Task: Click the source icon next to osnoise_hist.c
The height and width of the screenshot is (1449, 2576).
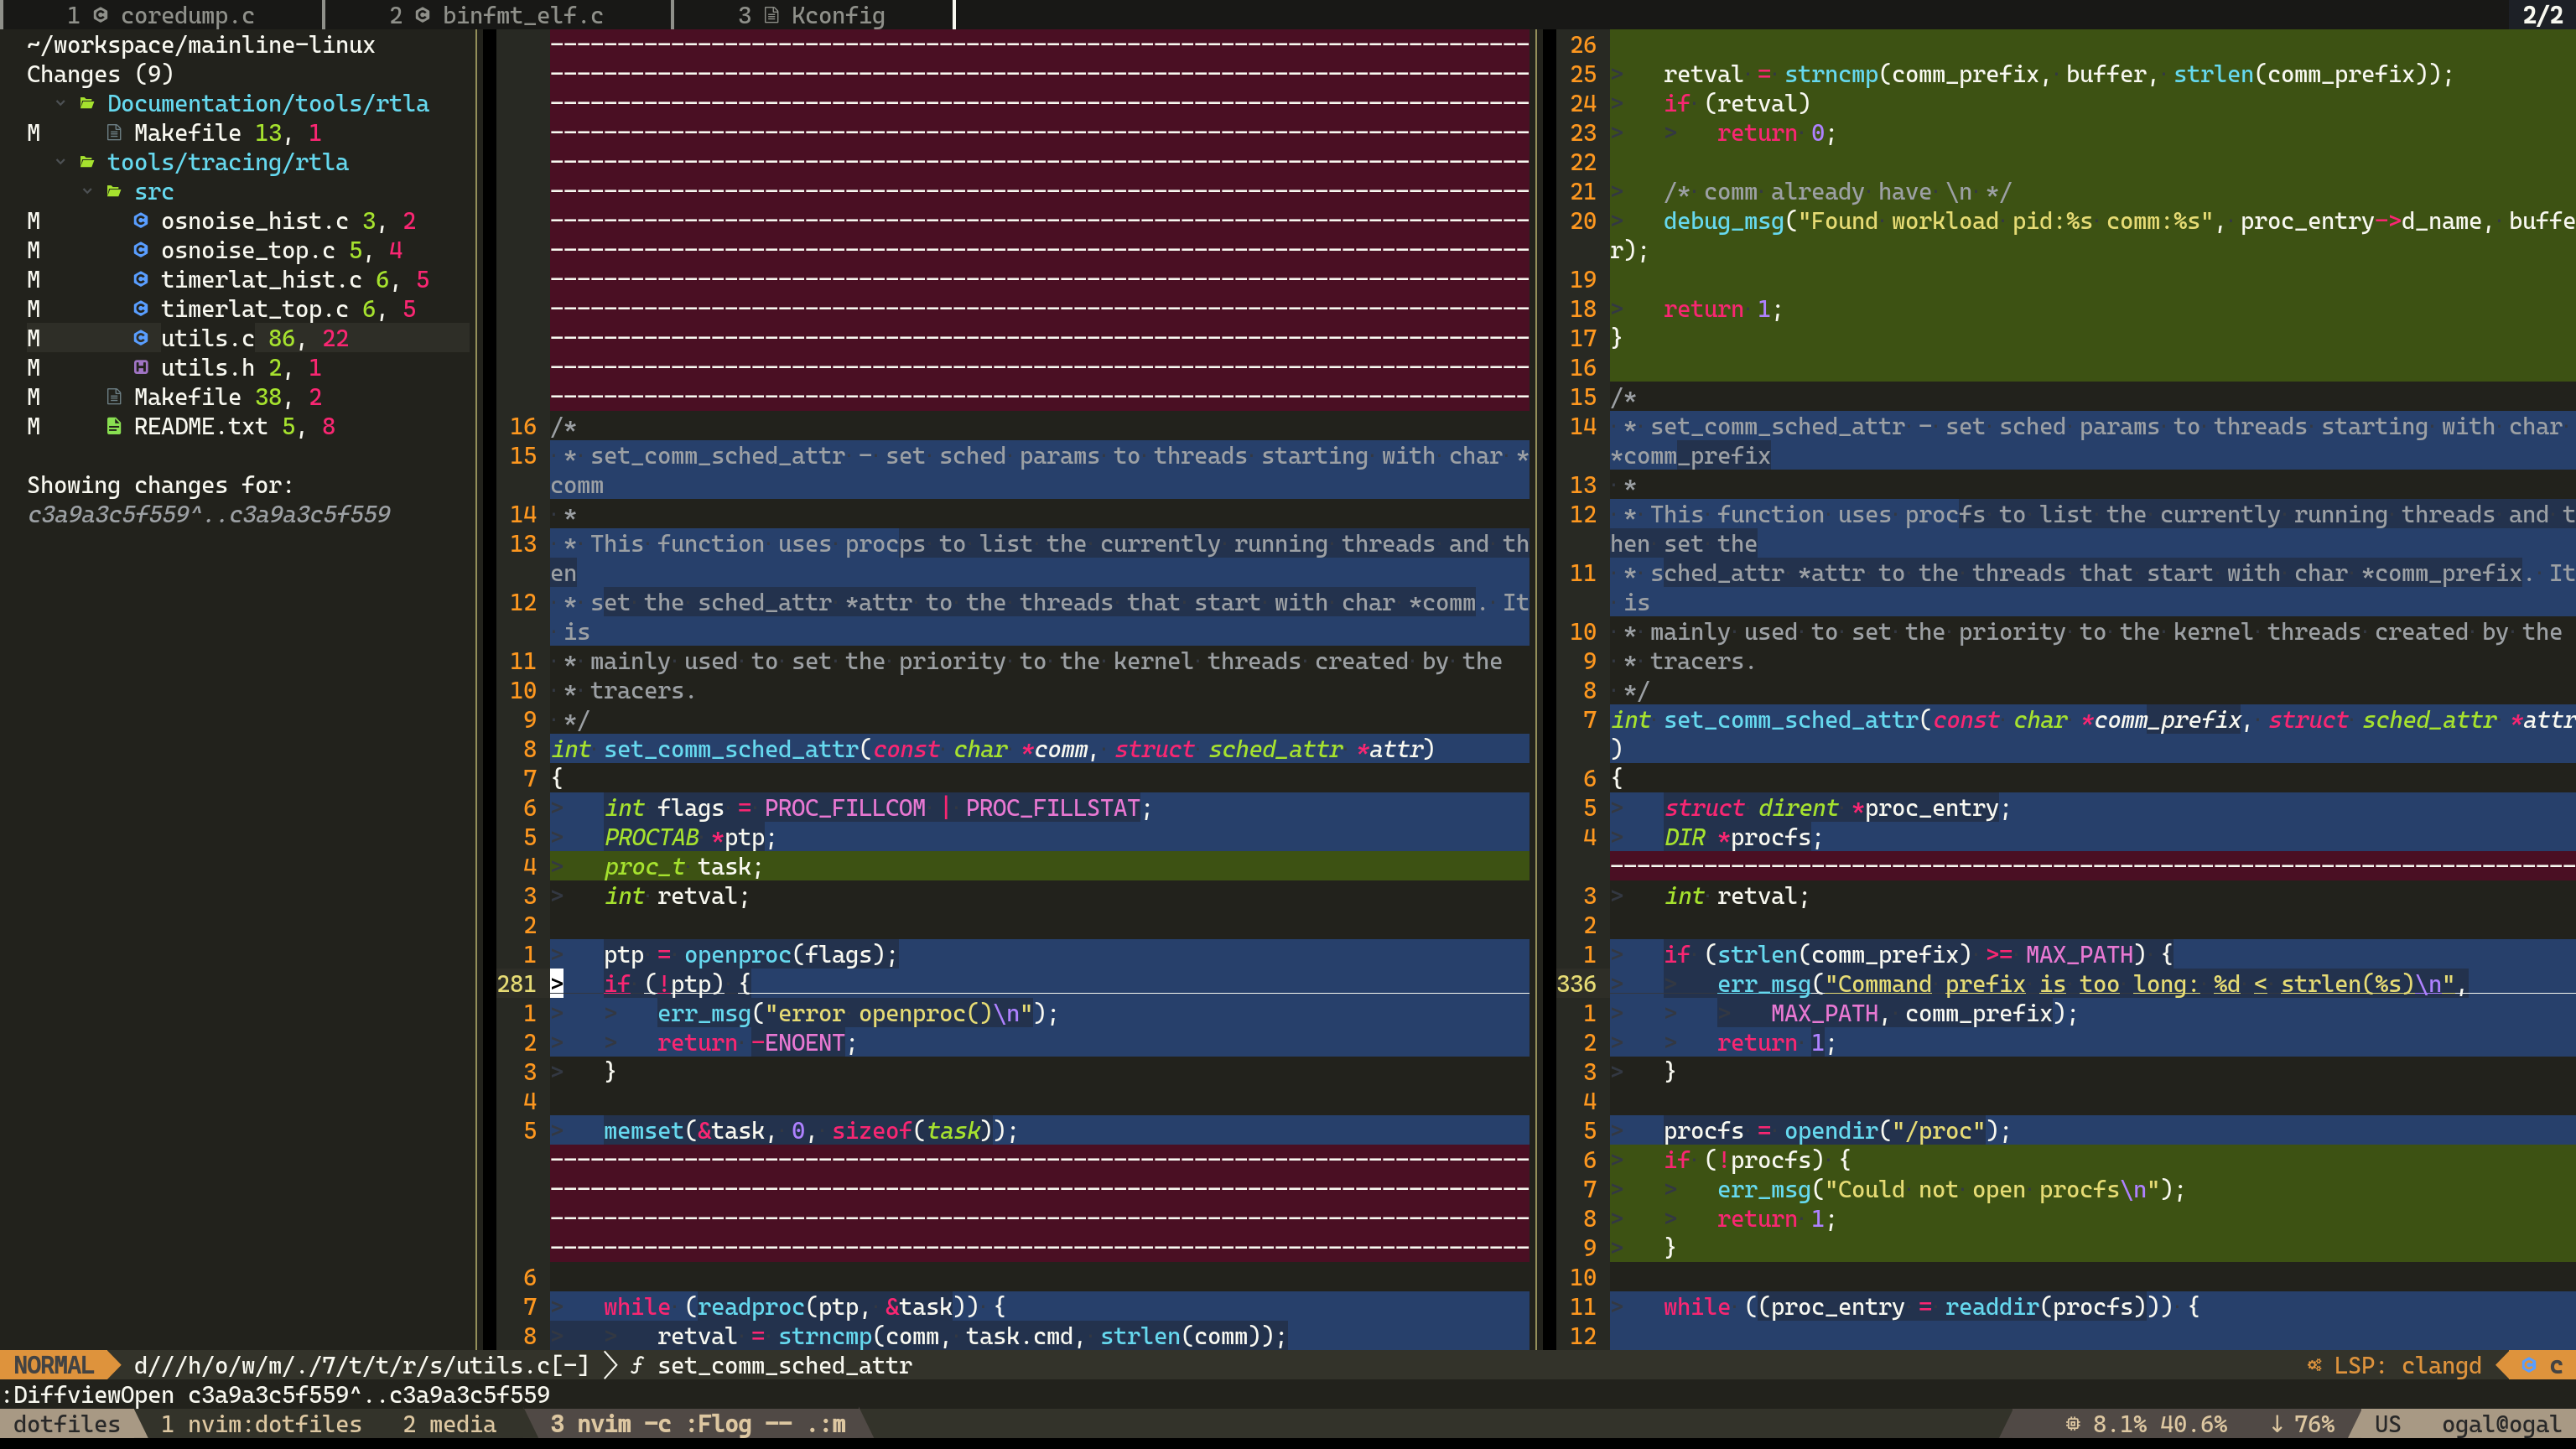Action: coord(141,221)
